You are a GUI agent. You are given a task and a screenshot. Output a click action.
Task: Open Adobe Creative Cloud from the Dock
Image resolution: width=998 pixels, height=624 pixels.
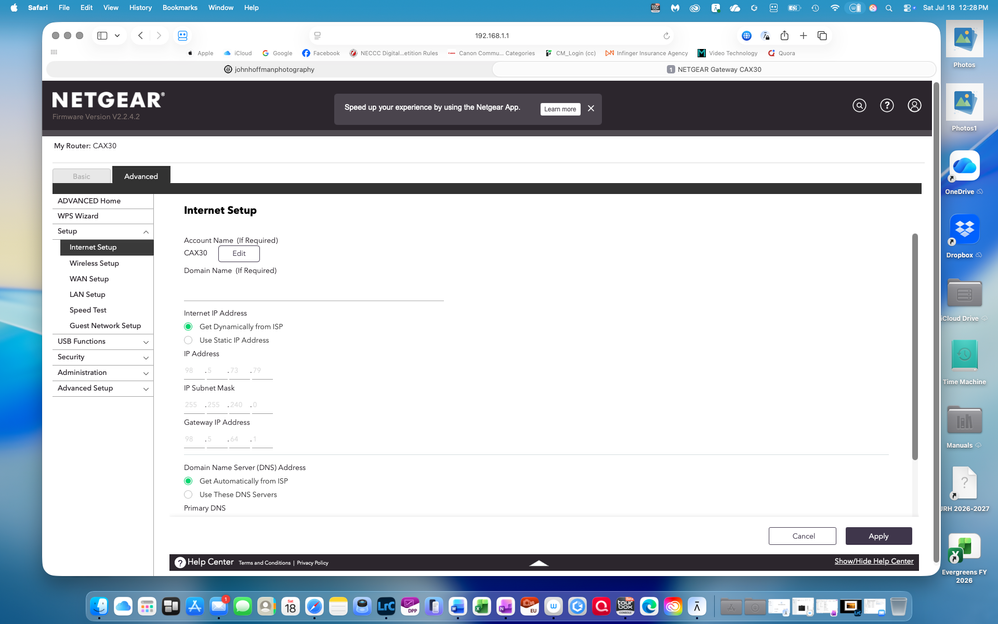pos(673,606)
